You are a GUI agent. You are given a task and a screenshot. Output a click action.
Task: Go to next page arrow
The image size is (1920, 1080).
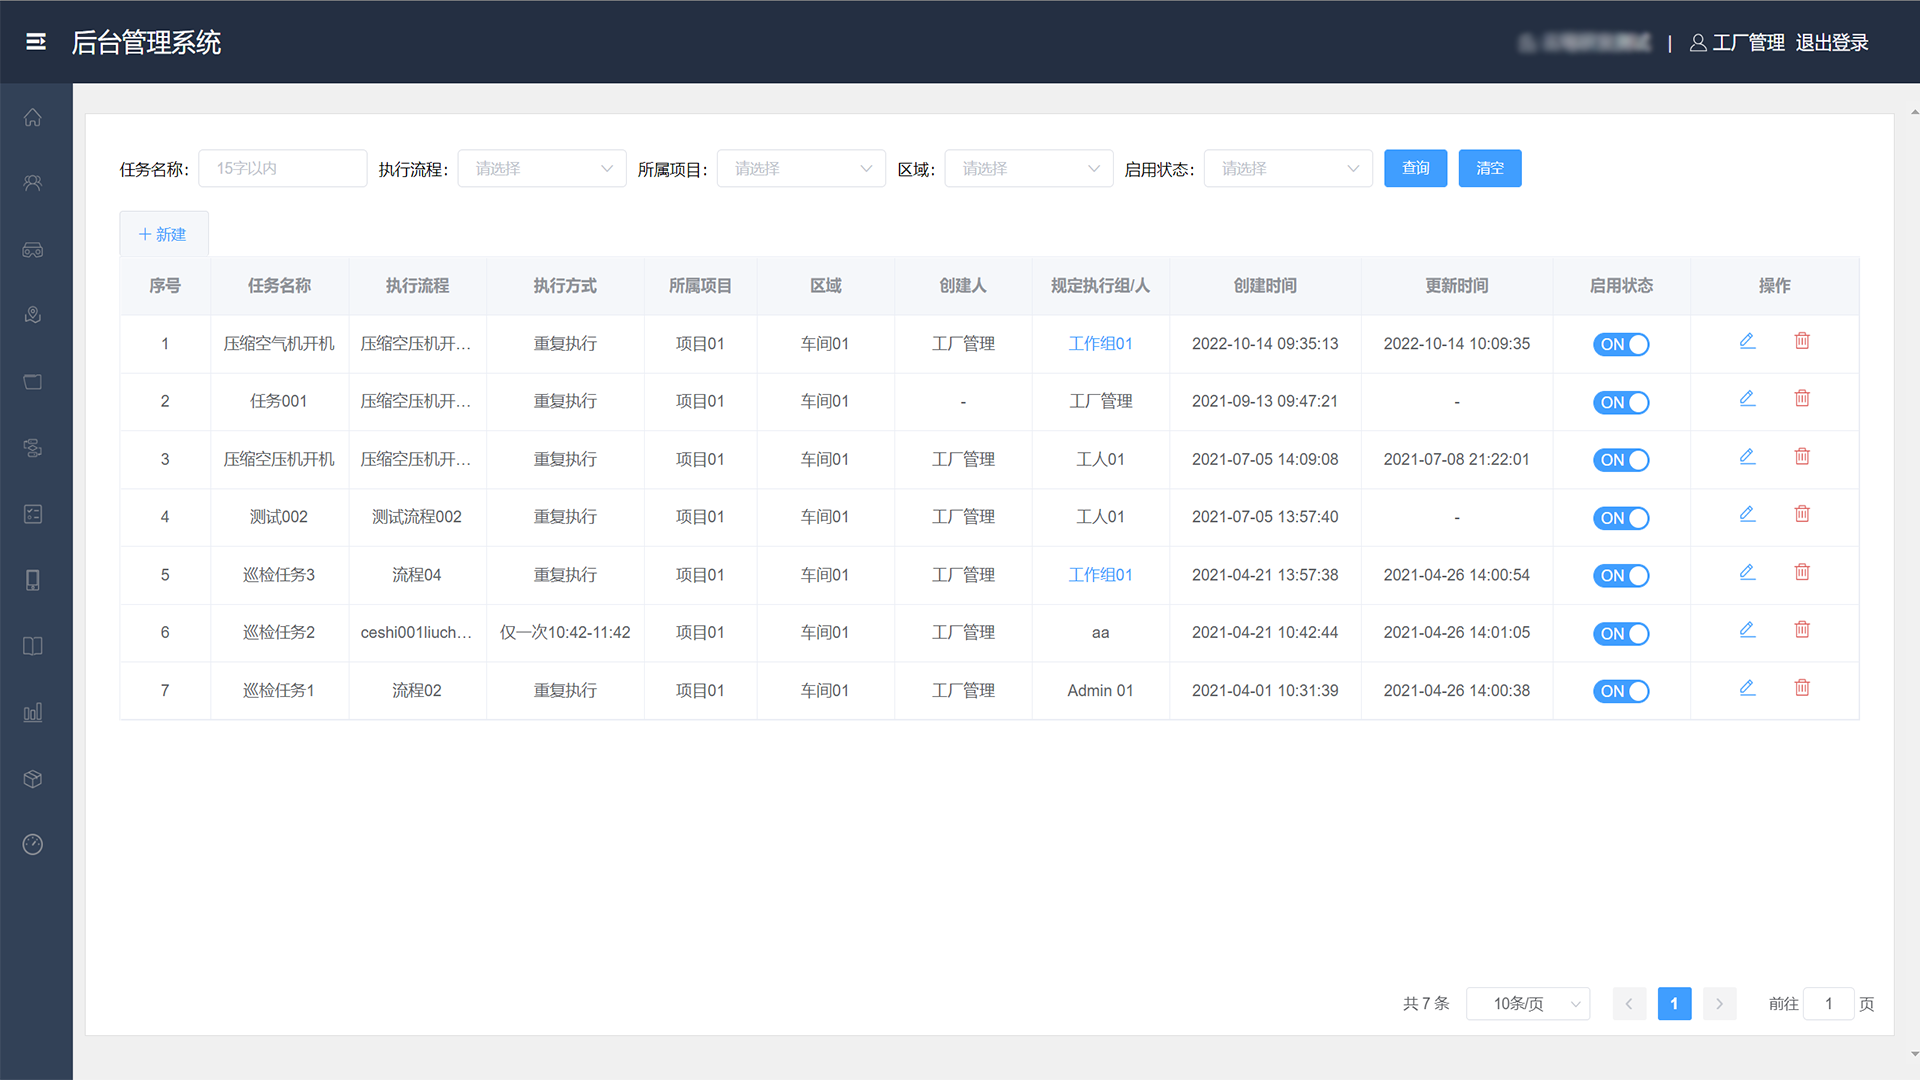tap(1719, 1003)
